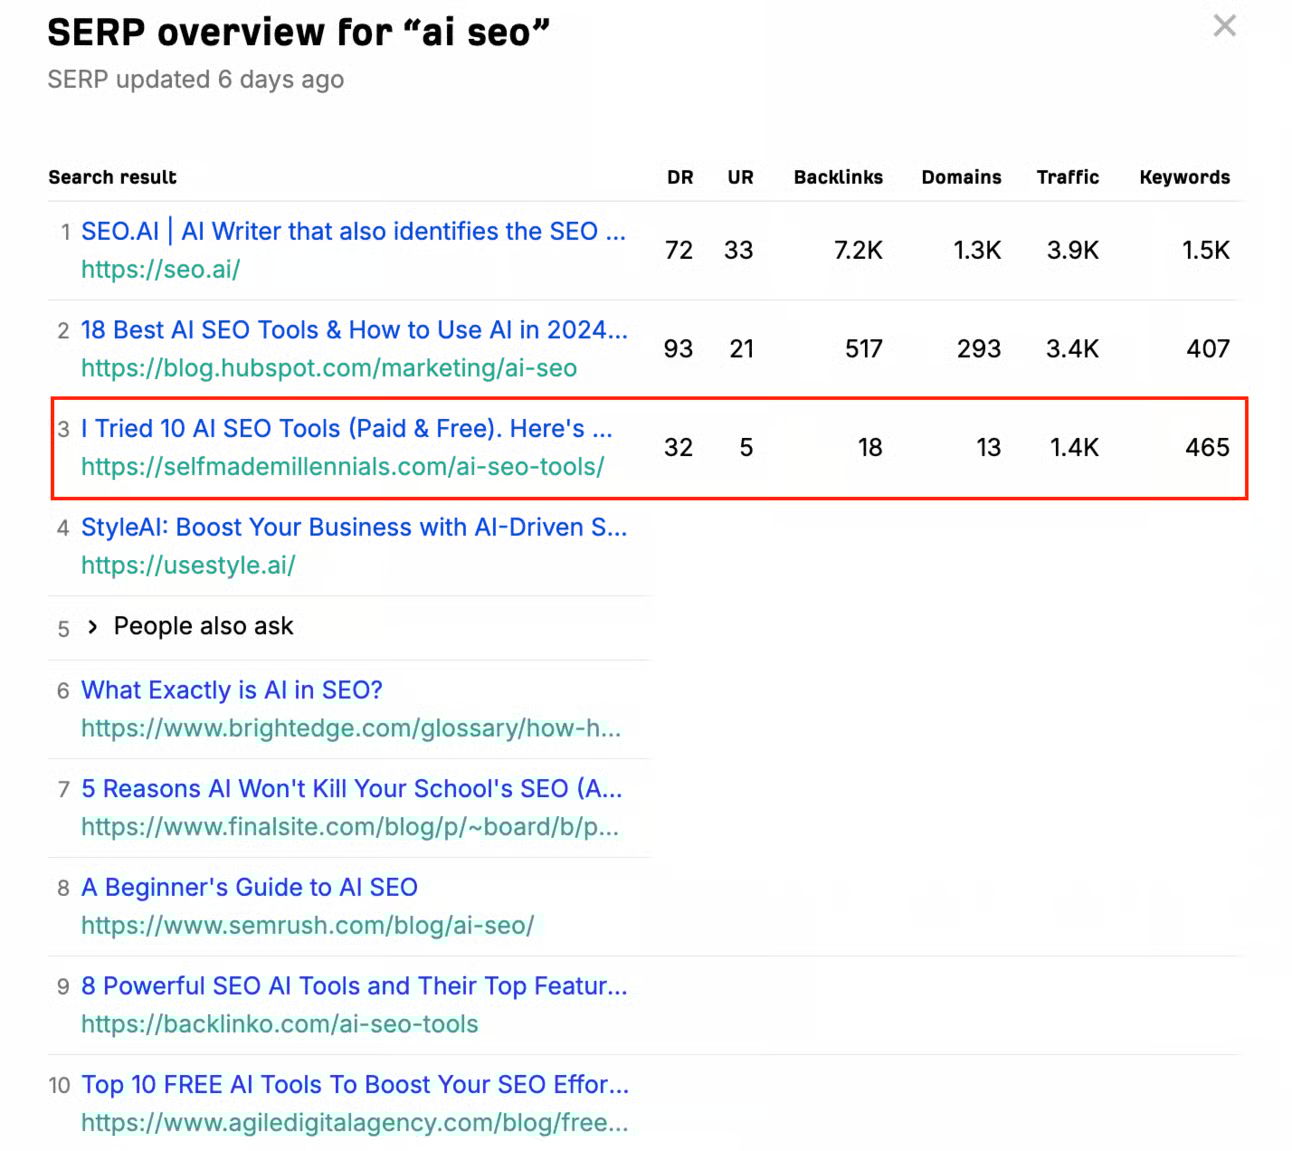Click the 3.4K traffic value
This screenshot has width=1292, height=1151.
click(1072, 349)
